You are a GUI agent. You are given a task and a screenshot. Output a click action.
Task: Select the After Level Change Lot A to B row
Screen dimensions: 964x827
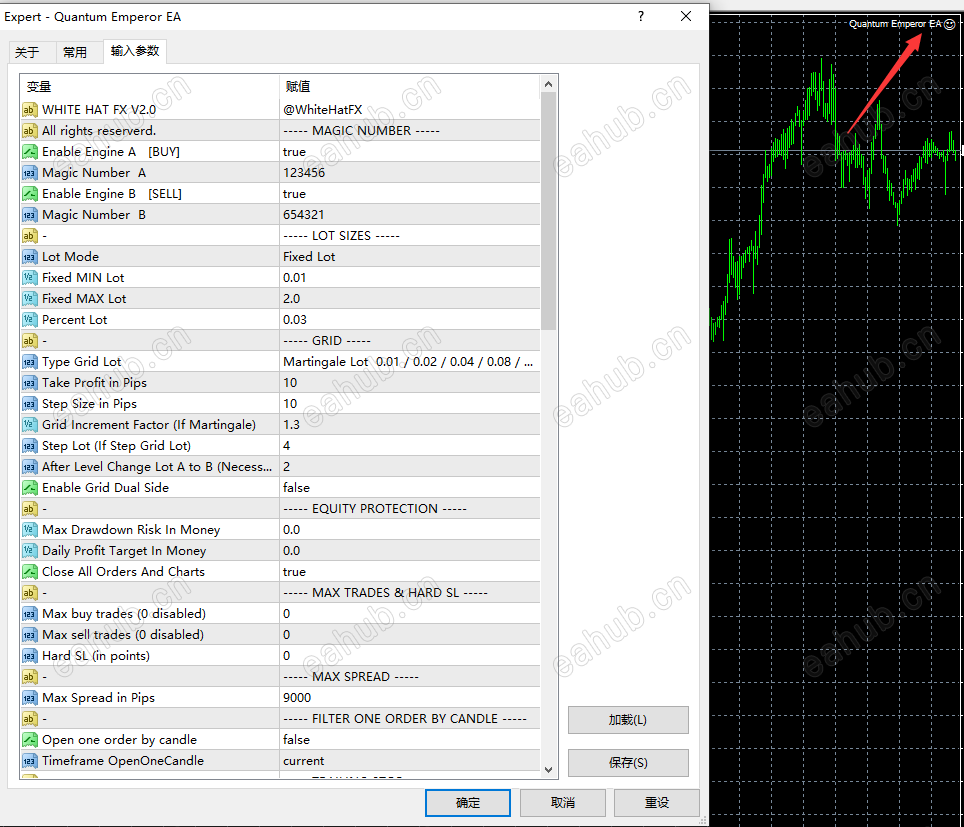(x=280, y=467)
